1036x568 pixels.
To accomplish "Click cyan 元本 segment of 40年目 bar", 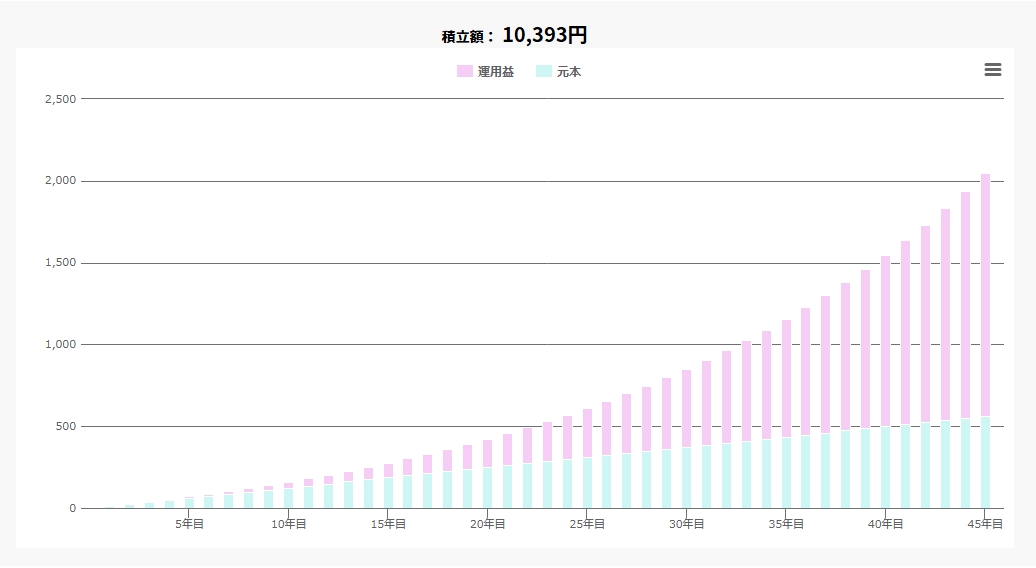I will (886, 468).
